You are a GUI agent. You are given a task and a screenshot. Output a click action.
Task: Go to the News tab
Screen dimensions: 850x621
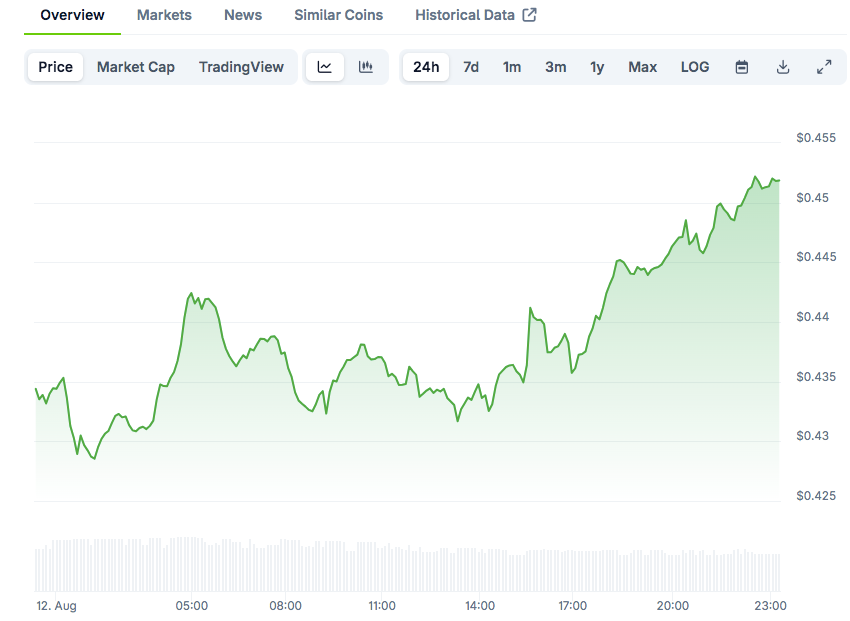pos(243,15)
